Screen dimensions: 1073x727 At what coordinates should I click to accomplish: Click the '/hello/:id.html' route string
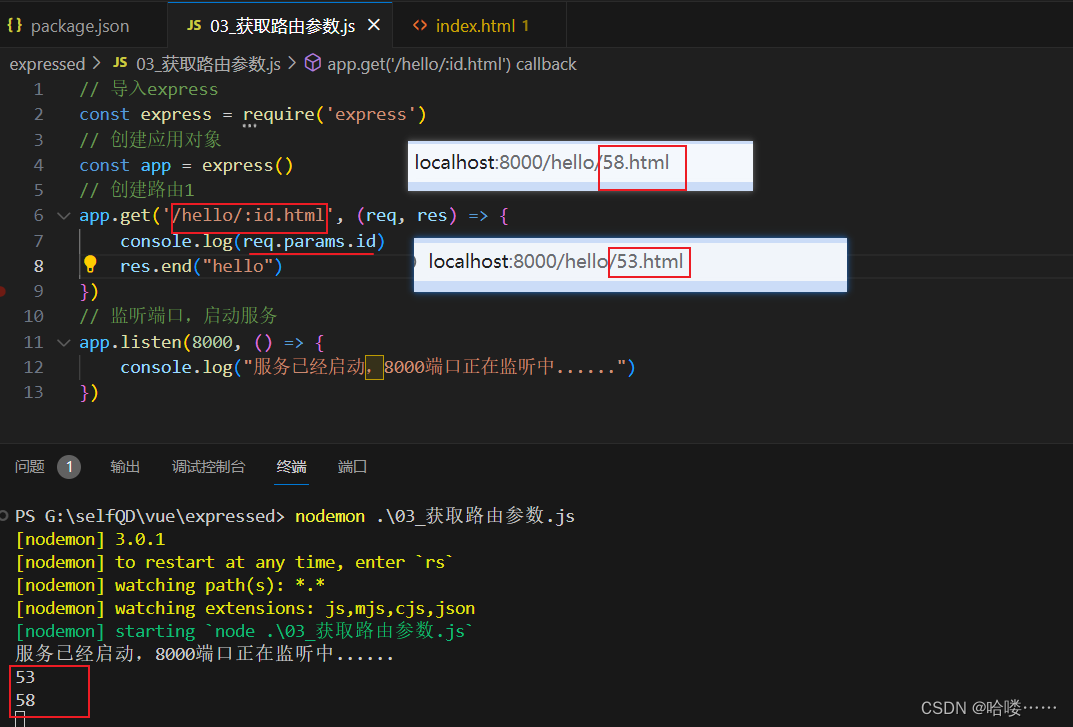coord(248,216)
